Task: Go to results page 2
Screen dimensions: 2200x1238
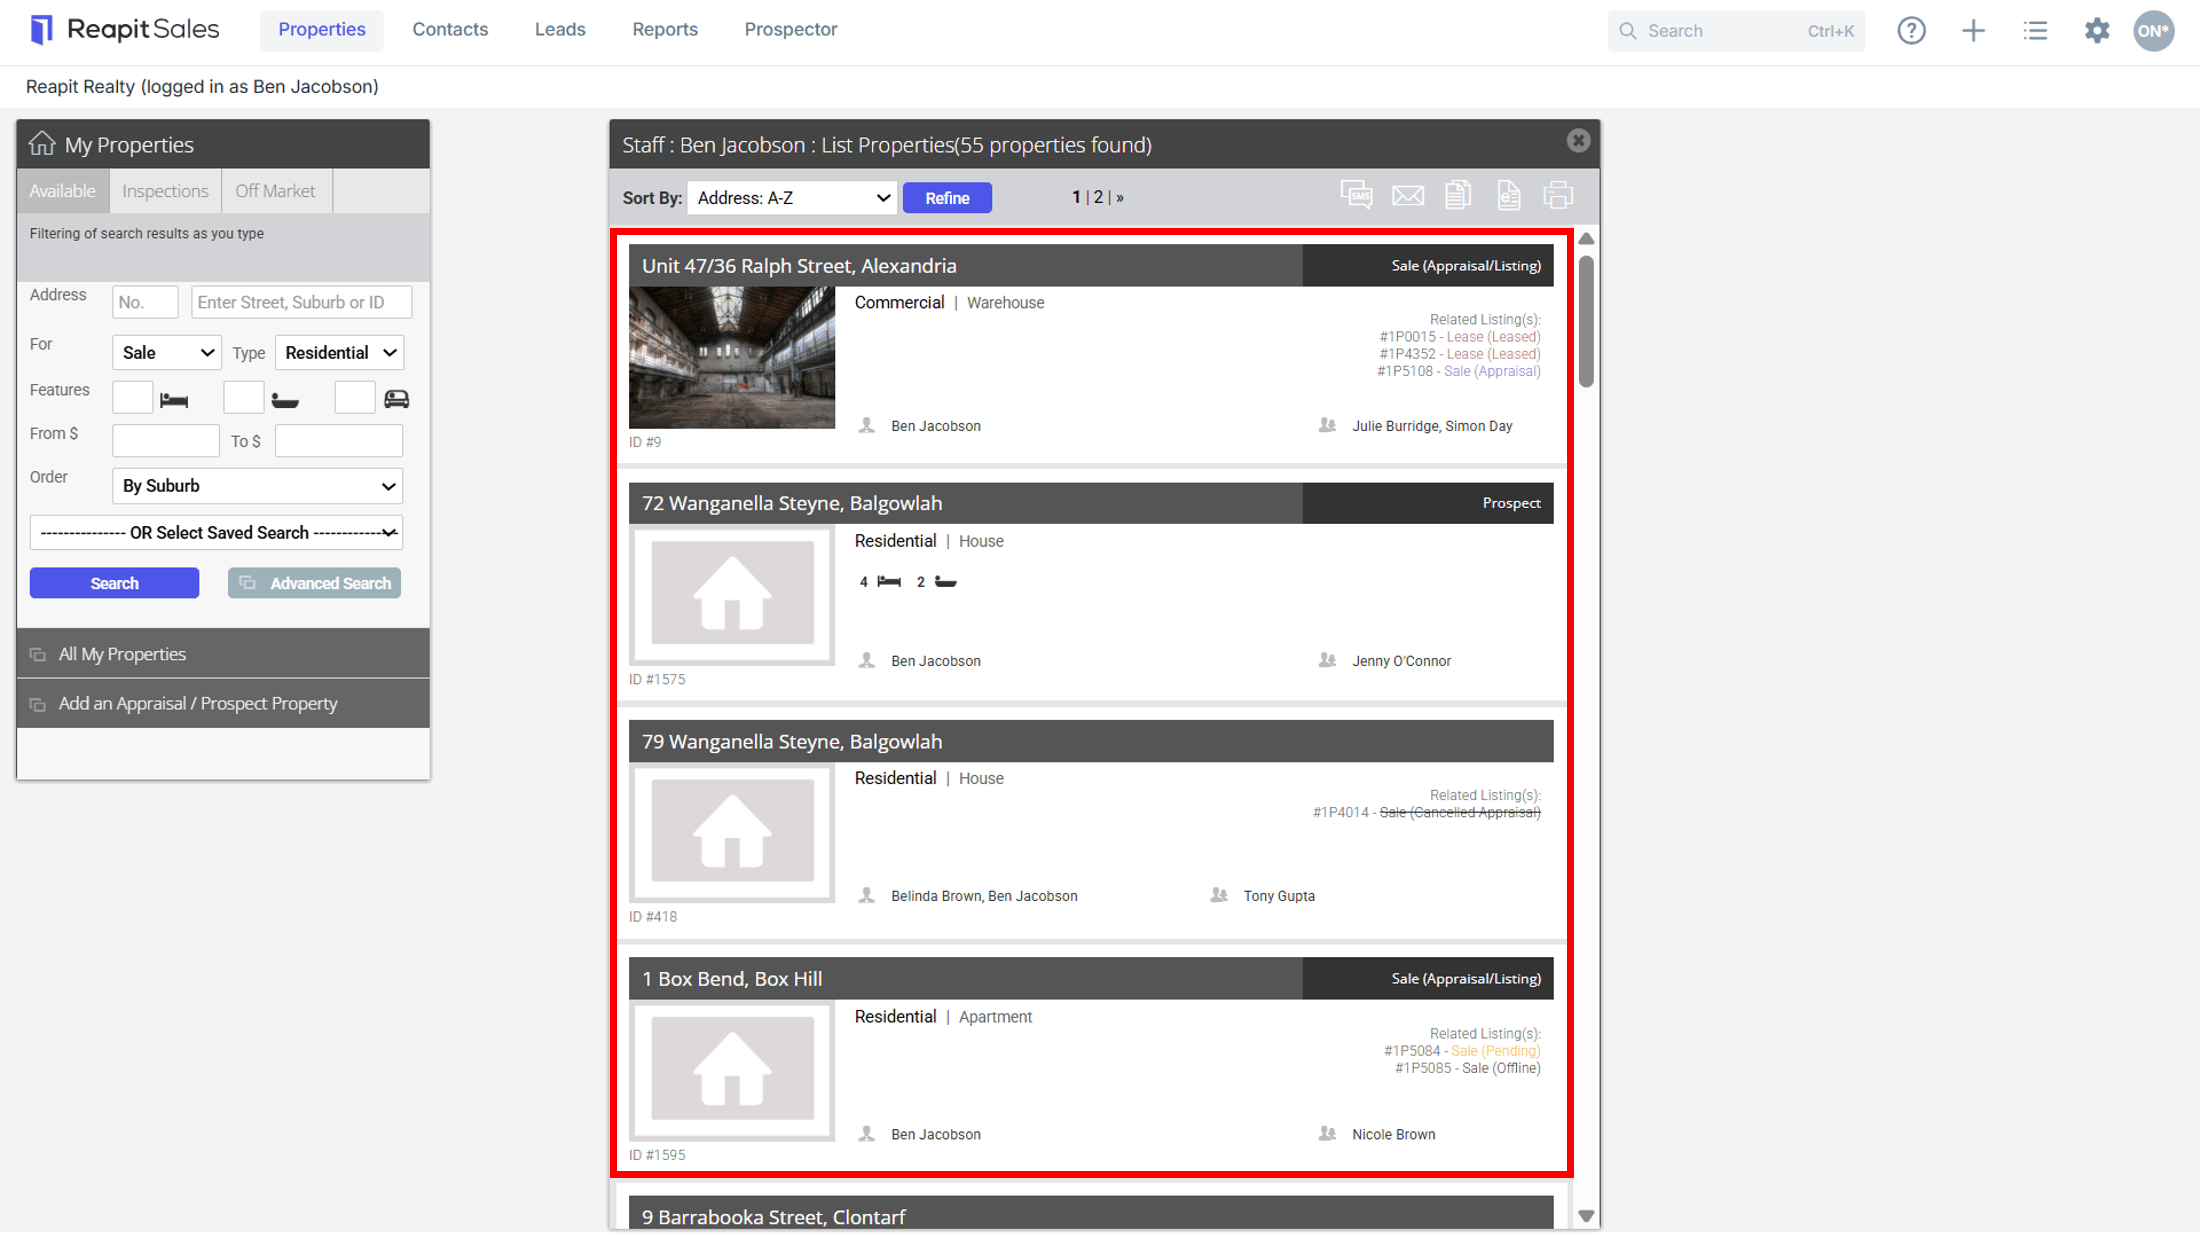Action: [1098, 197]
